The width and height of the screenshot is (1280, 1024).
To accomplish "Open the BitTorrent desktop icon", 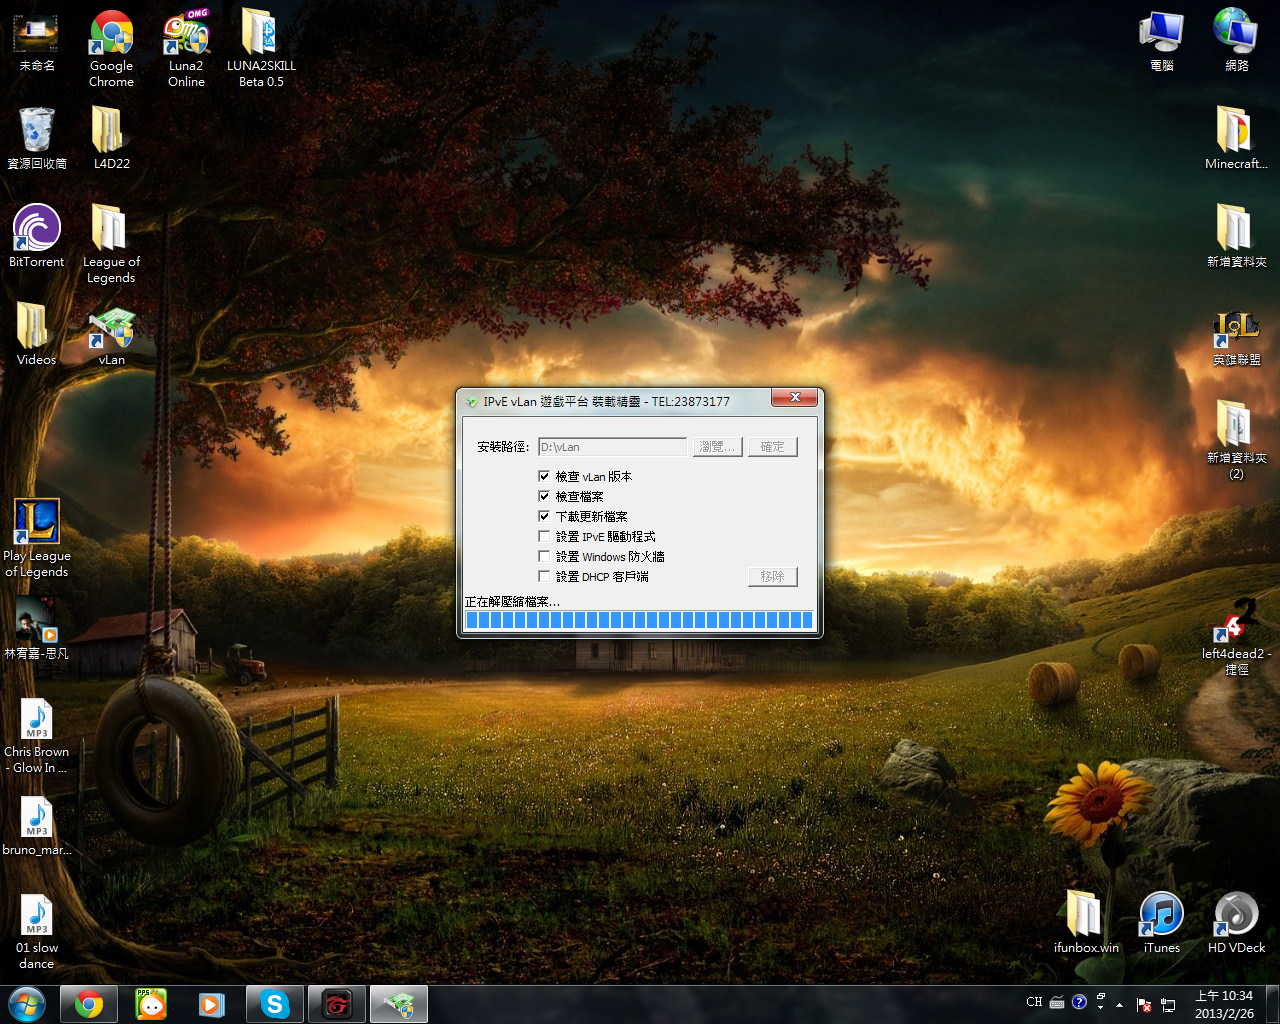I will tap(37, 232).
